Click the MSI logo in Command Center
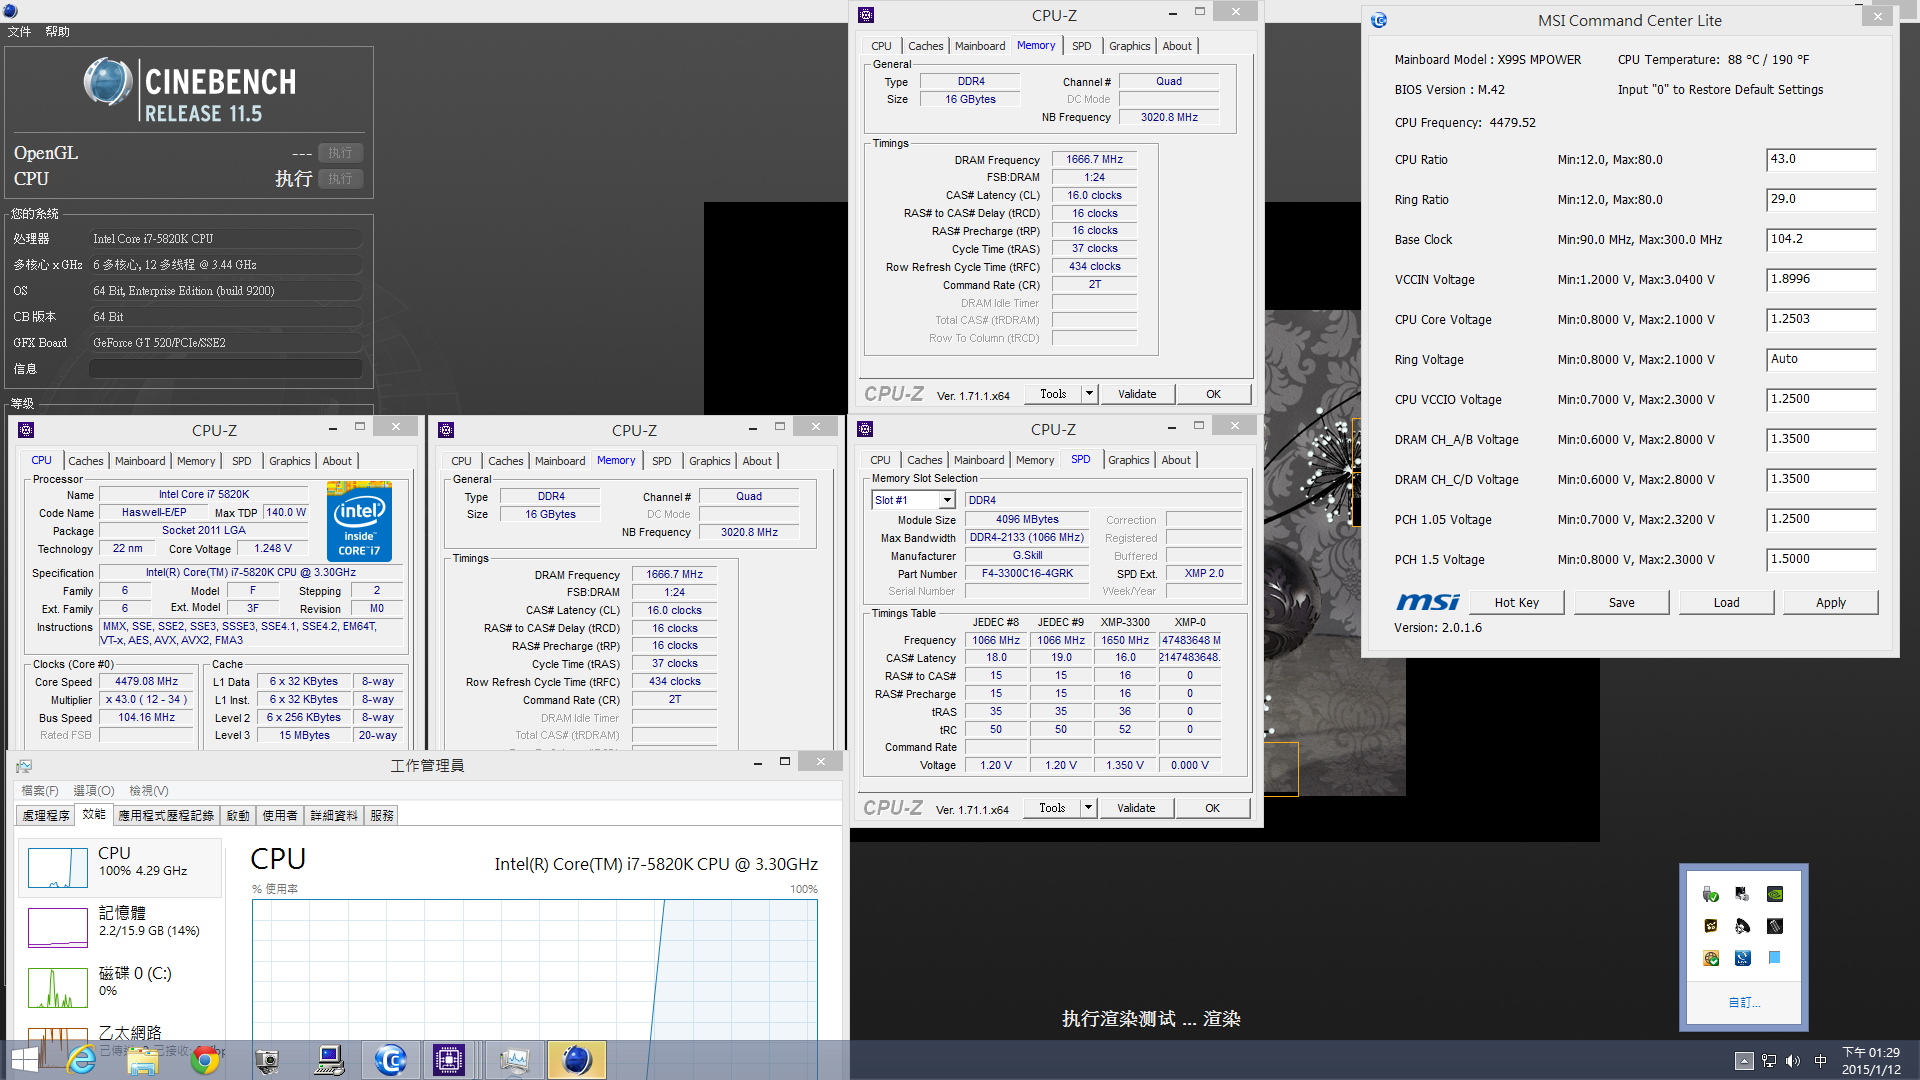 pos(1428,602)
